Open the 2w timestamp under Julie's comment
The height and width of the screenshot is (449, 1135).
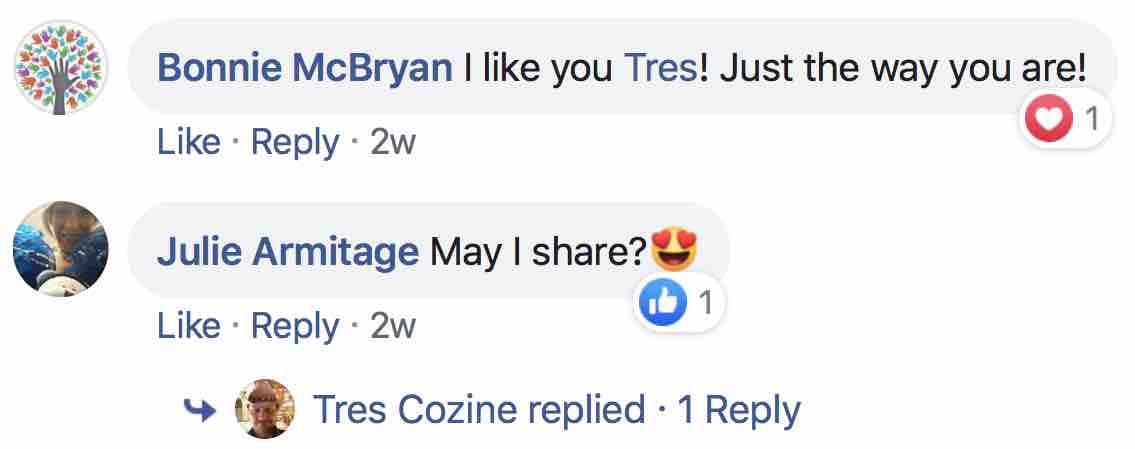coord(392,326)
